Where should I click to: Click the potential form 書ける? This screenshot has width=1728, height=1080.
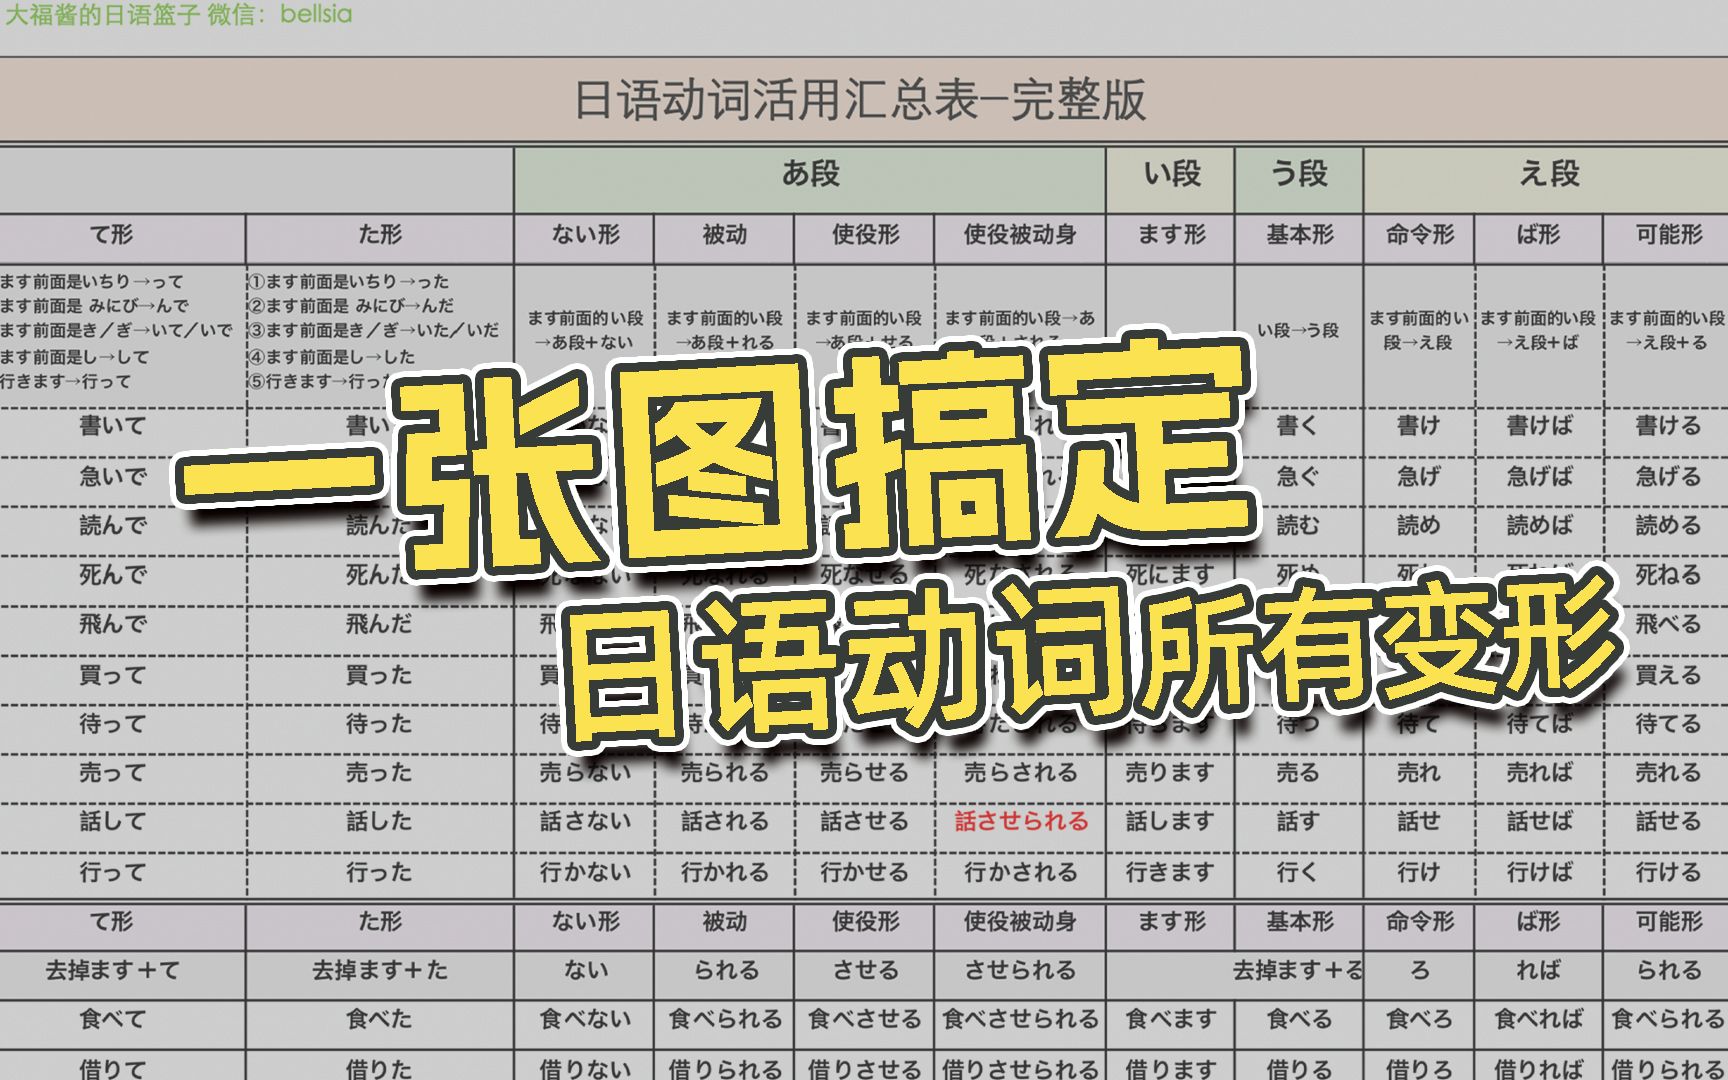point(1668,427)
